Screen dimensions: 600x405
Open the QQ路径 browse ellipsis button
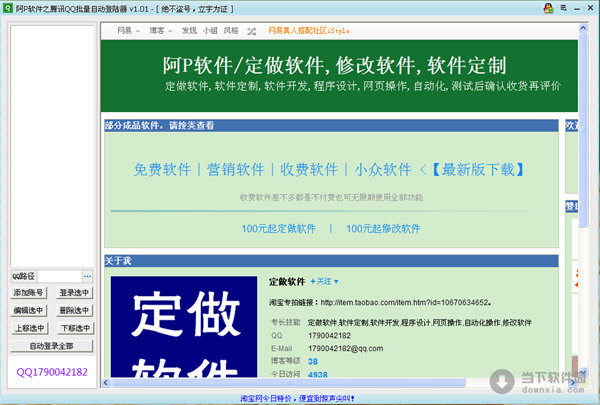tap(88, 276)
